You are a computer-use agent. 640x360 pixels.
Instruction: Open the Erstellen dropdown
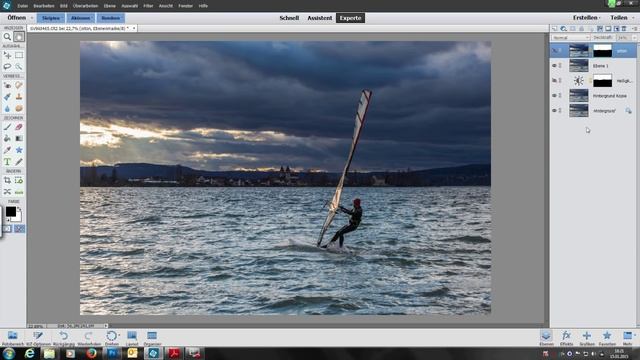pos(587,18)
